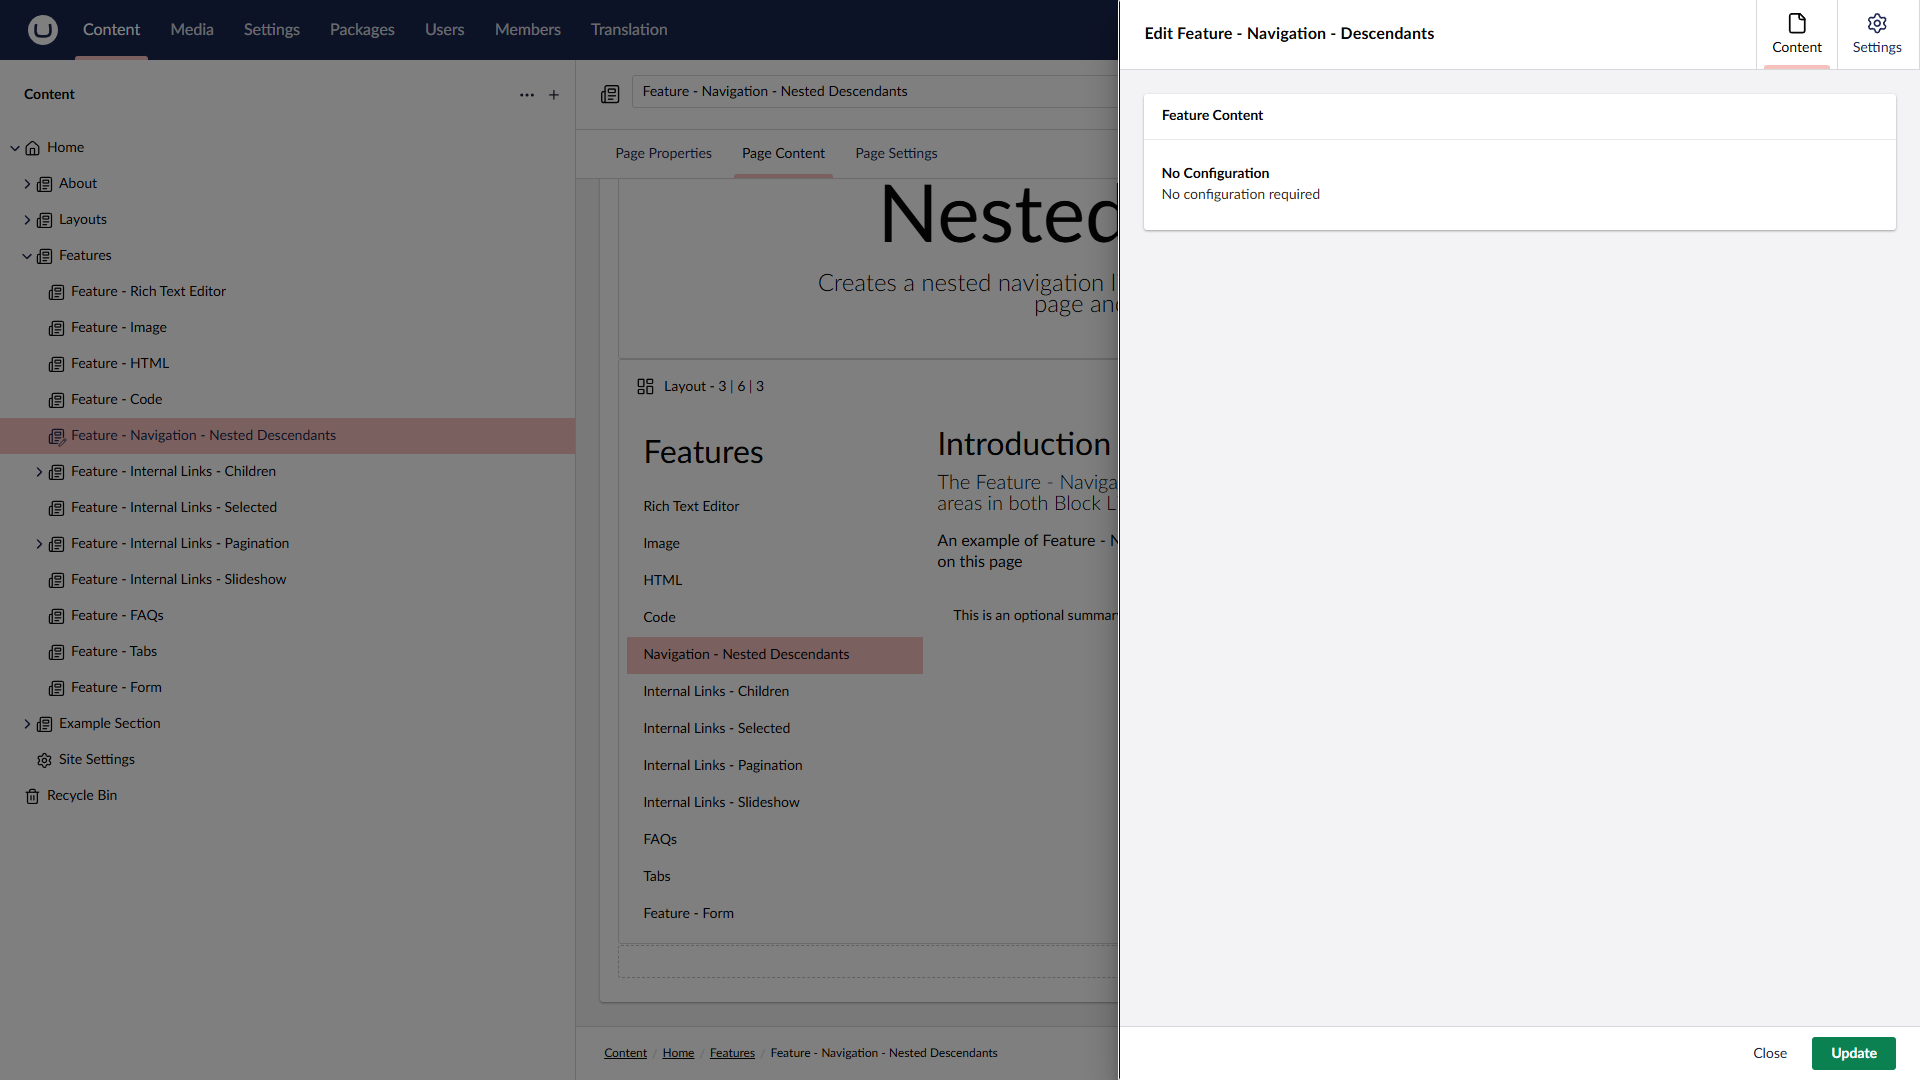Click the Site Settings gear icon
Image resolution: width=1920 pixels, height=1080 pixels.
pyautogui.click(x=44, y=760)
